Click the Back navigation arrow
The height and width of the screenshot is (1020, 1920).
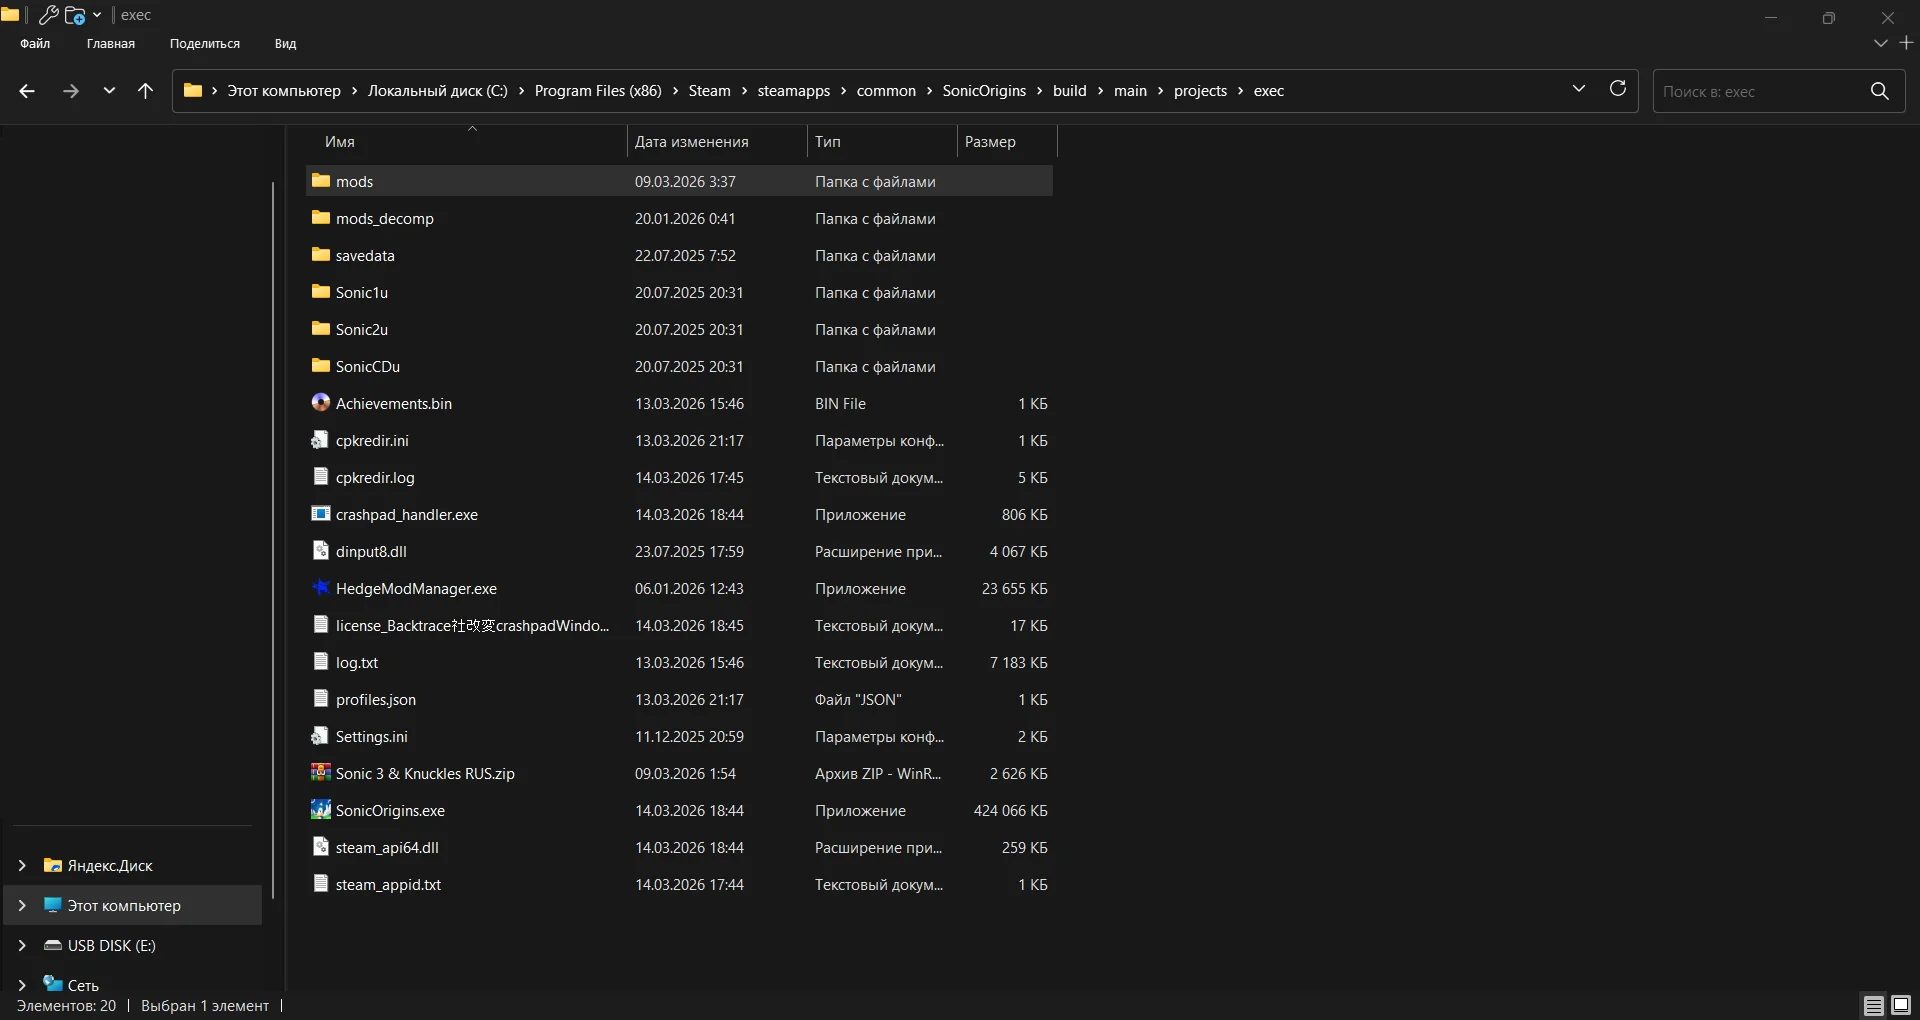[x=27, y=91]
